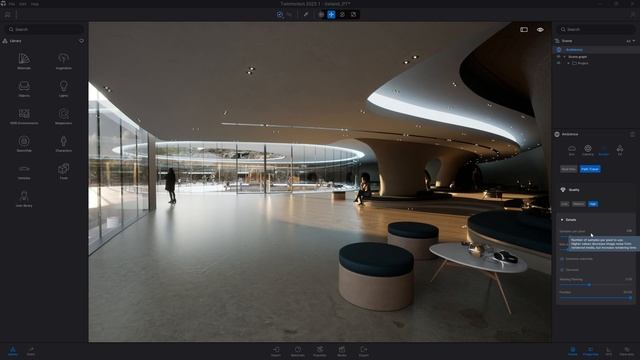Show favorites using the heart icon
Viewport: 640px width, 360px height.
pos(82,41)
